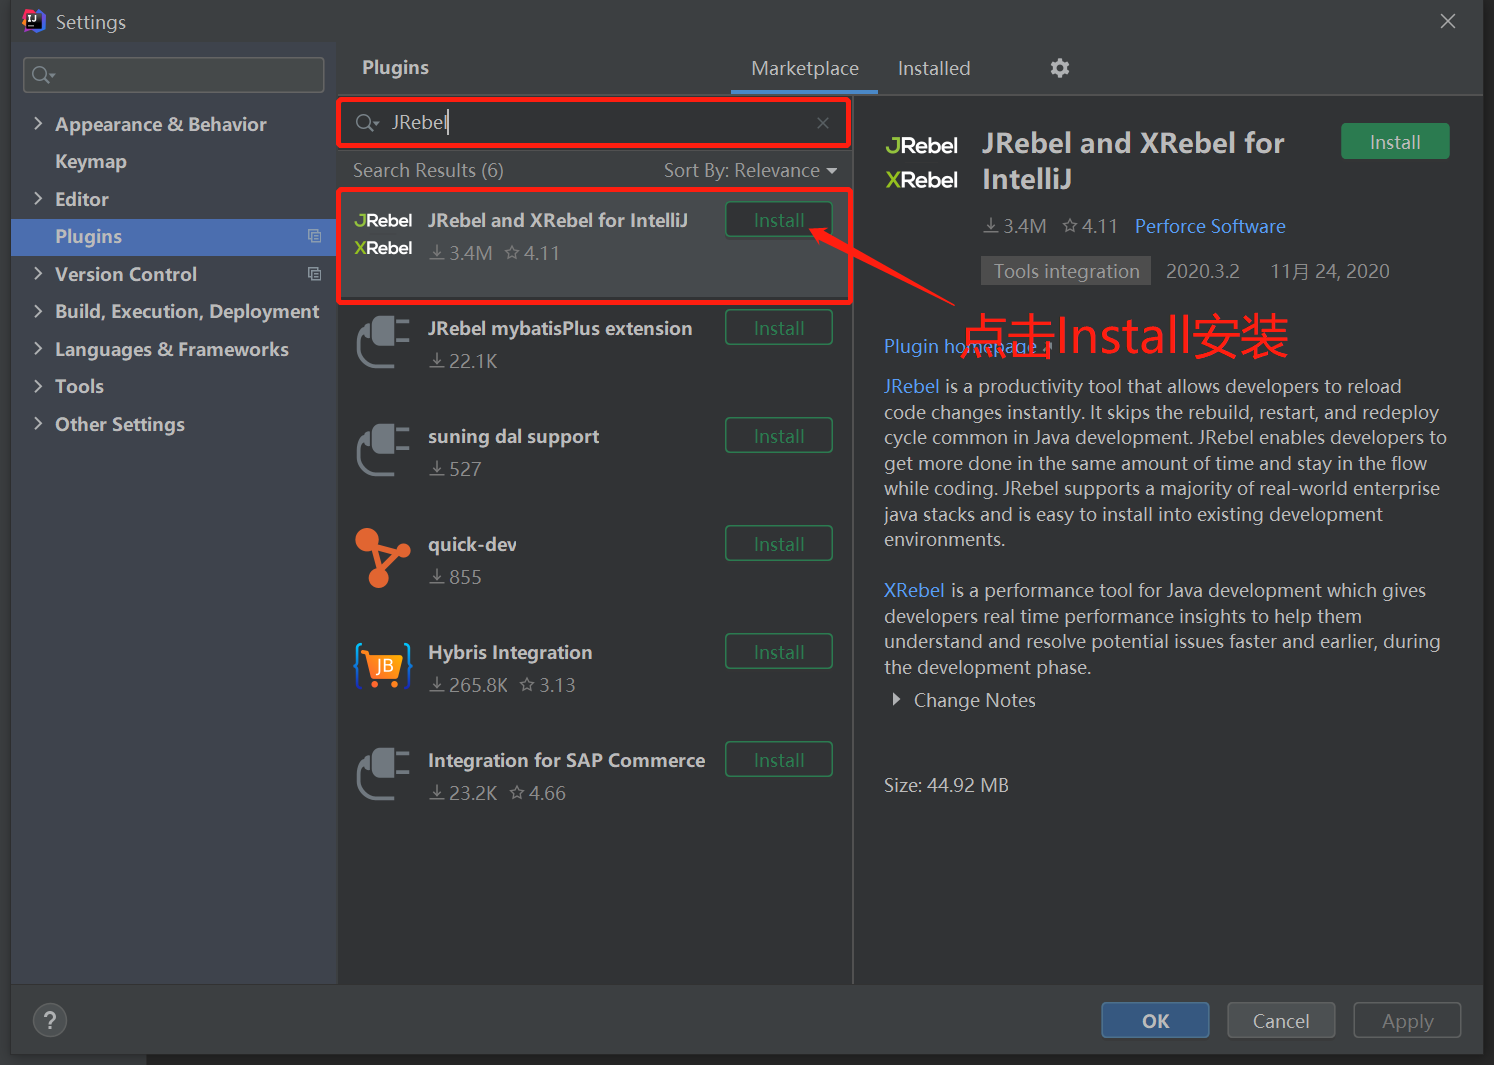The width and height of the screenshot is (1494, 1065).
Task: Install the Hybris Integration plugin
Action: 779,652
